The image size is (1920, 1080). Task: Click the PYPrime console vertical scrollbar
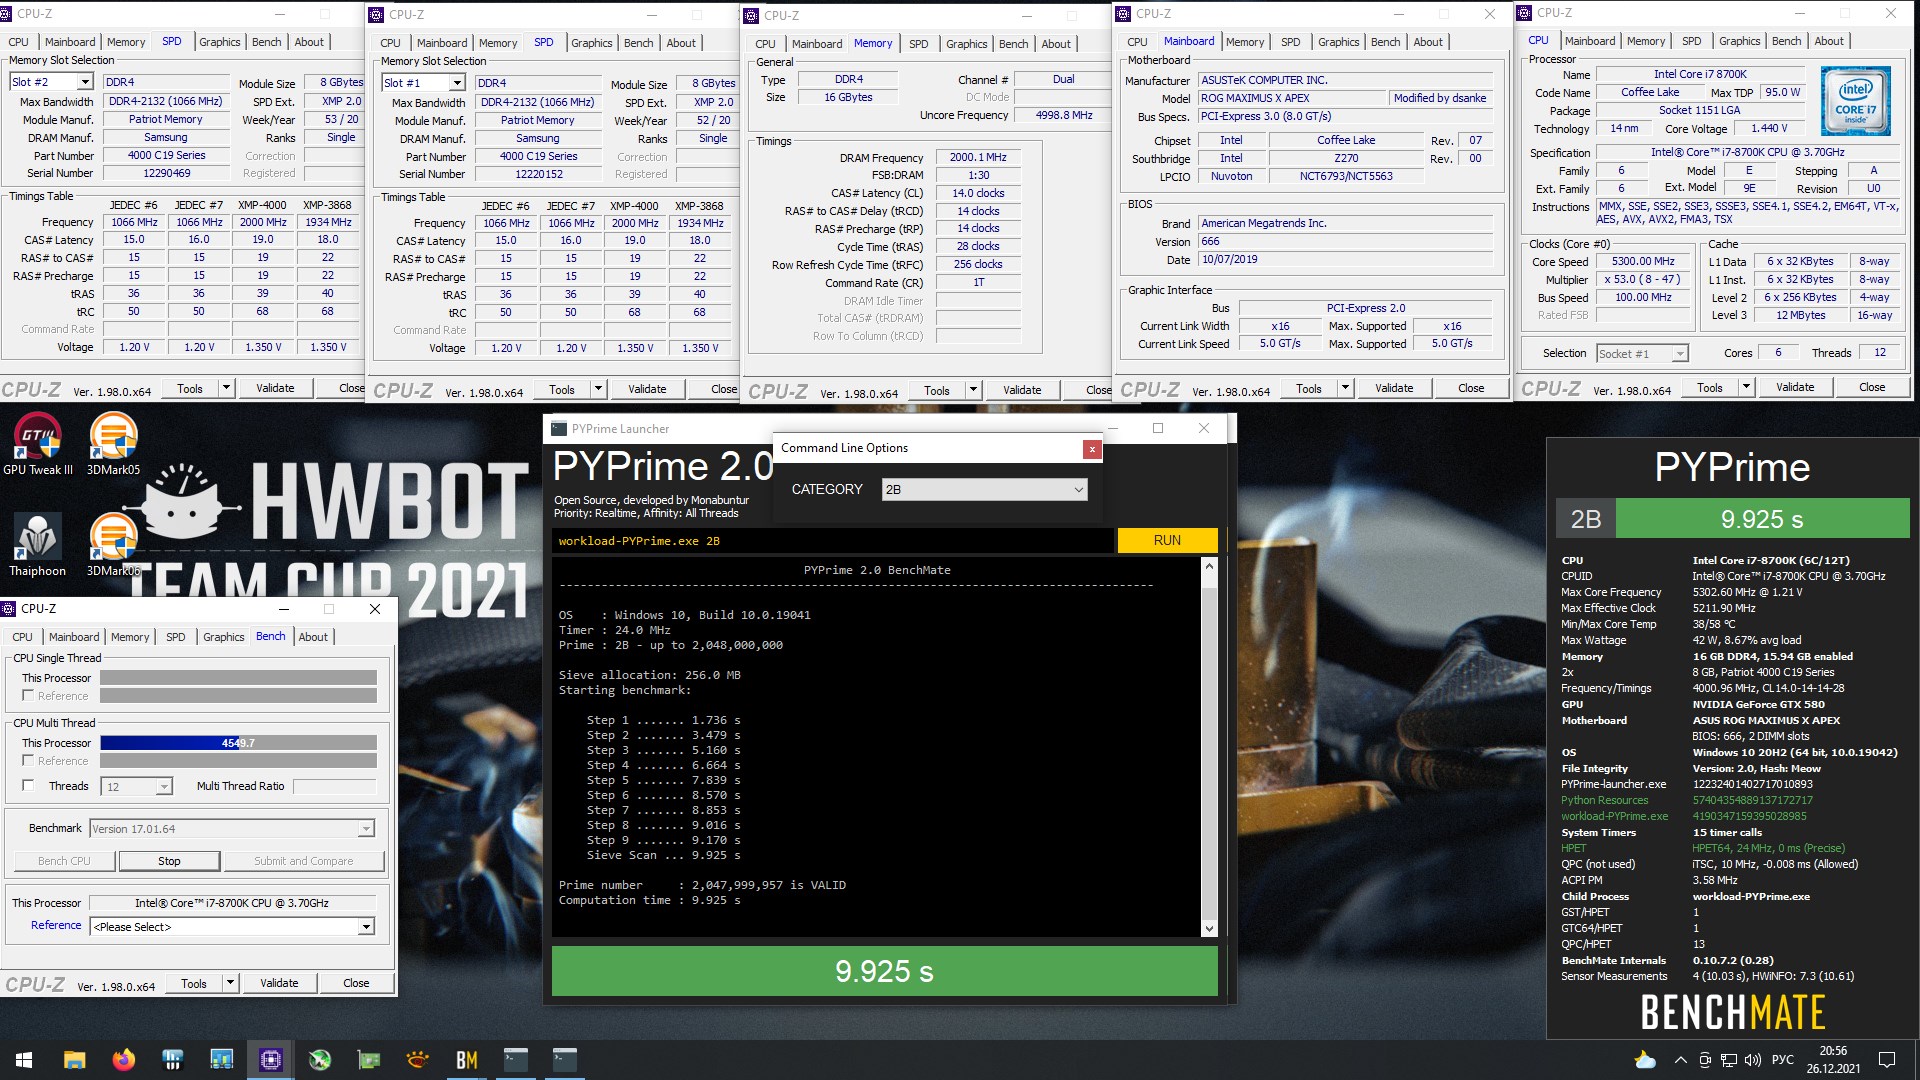(1209, 747)
